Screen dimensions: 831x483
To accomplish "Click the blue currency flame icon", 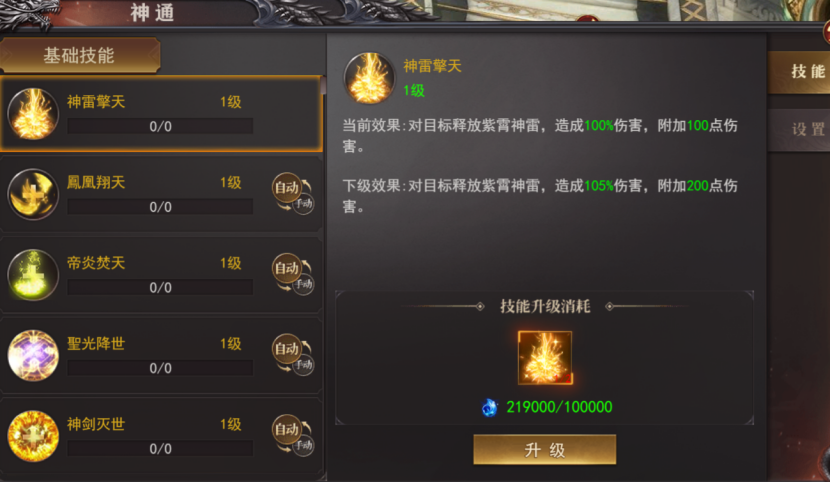I will (x=490, y=407).
